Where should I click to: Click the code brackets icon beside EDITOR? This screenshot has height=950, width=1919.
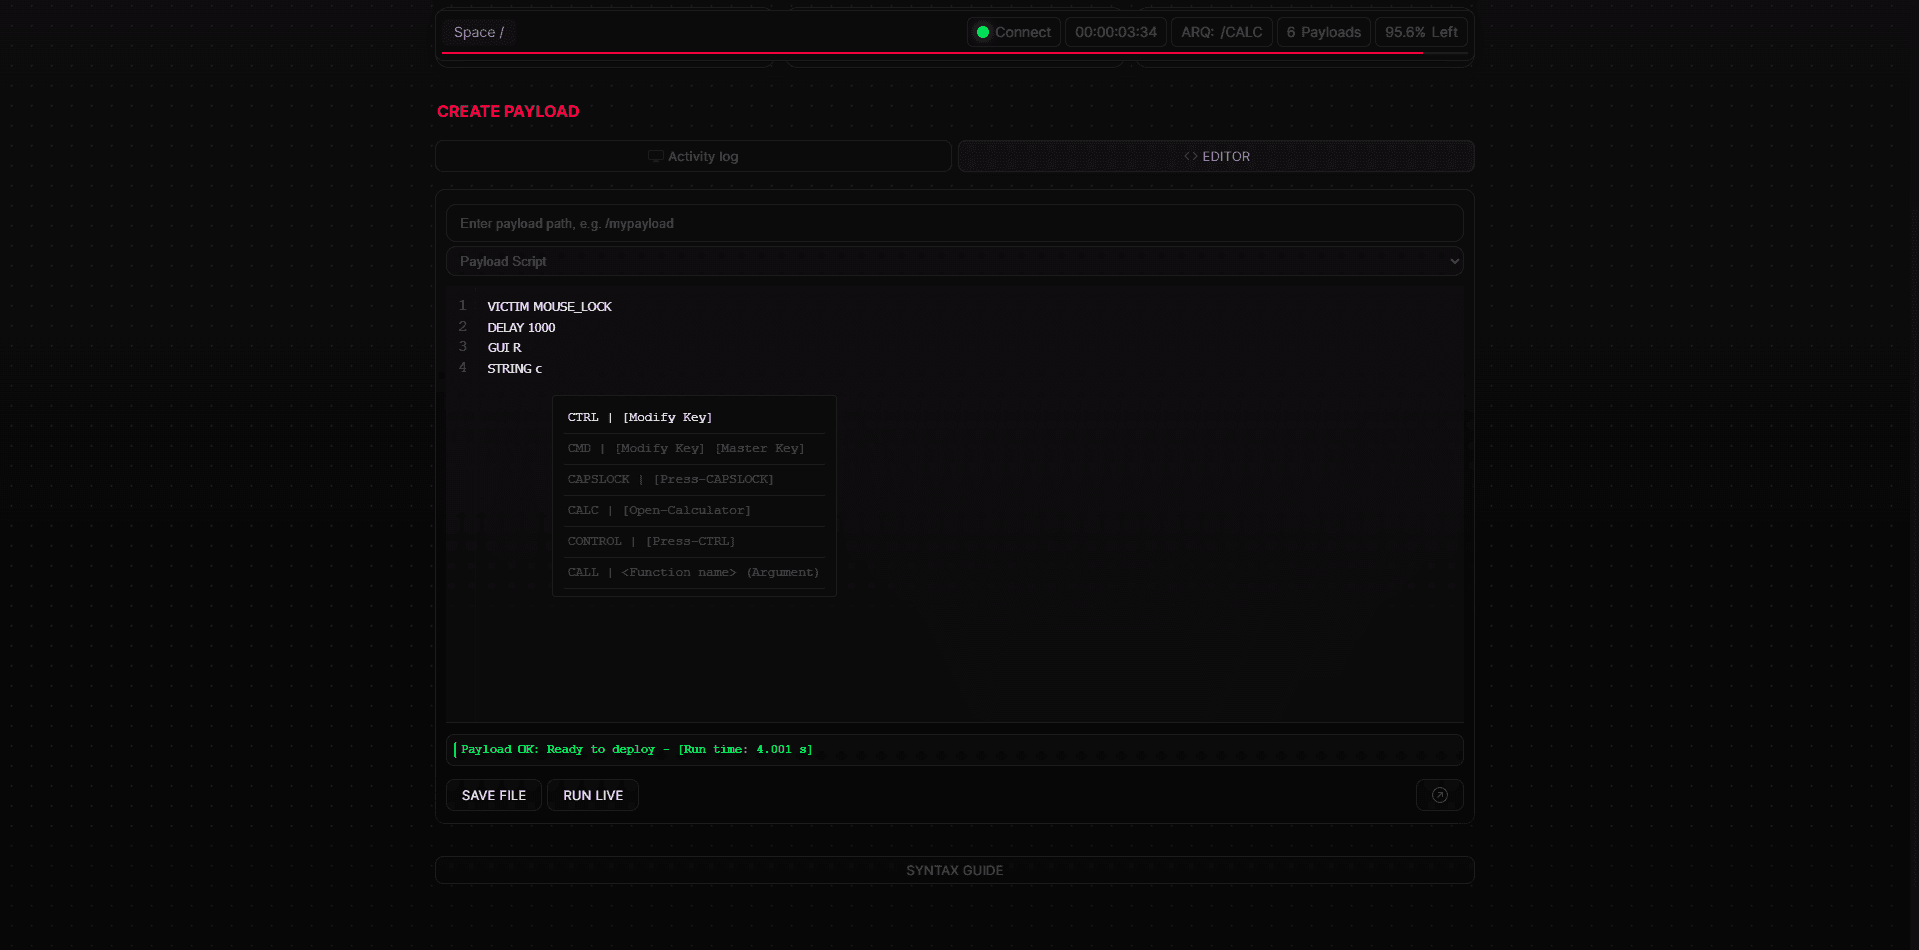(1190, 156)
